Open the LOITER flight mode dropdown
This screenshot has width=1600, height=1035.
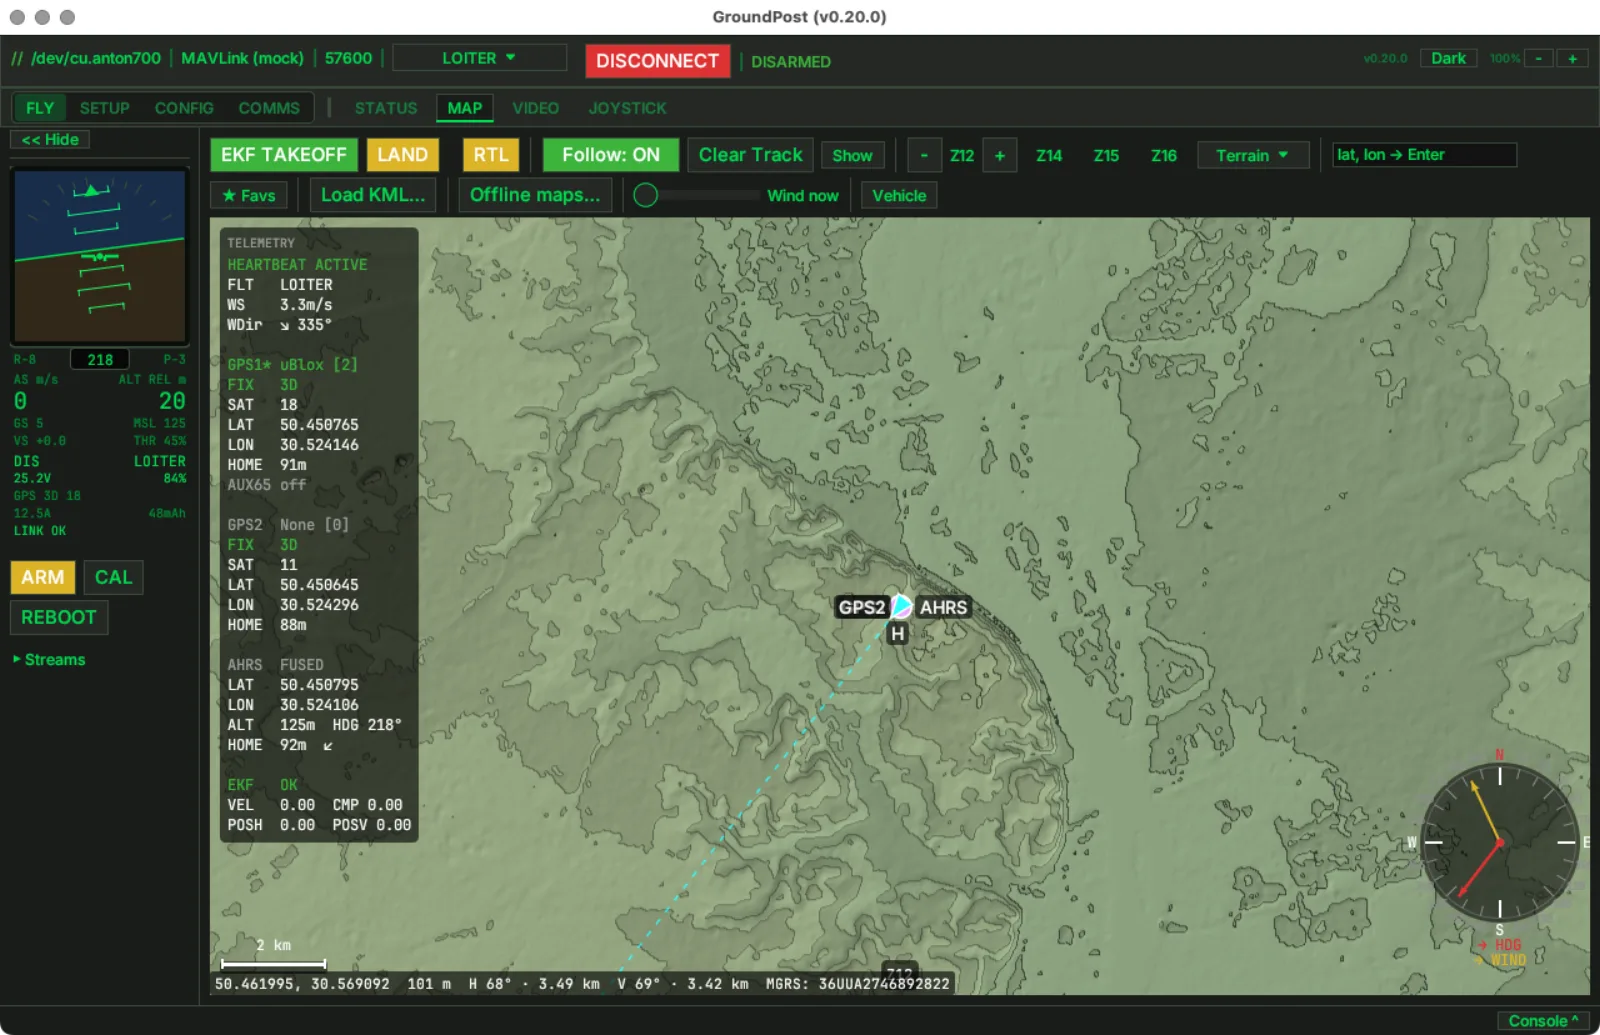479,58
